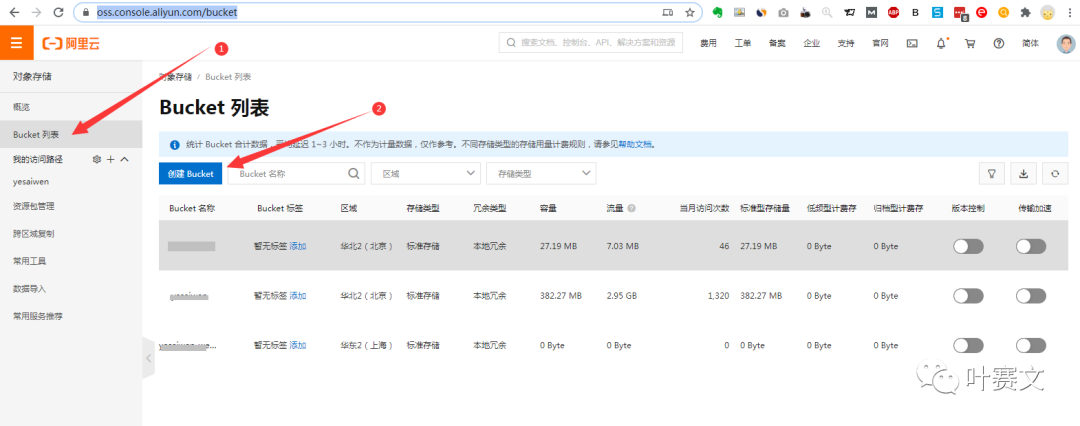Viewport: 1080px width, 426px height.
Task: Click 添加 tag link in 华东2（上海）row
Action: pyautogui.click(x=298, y=345)
